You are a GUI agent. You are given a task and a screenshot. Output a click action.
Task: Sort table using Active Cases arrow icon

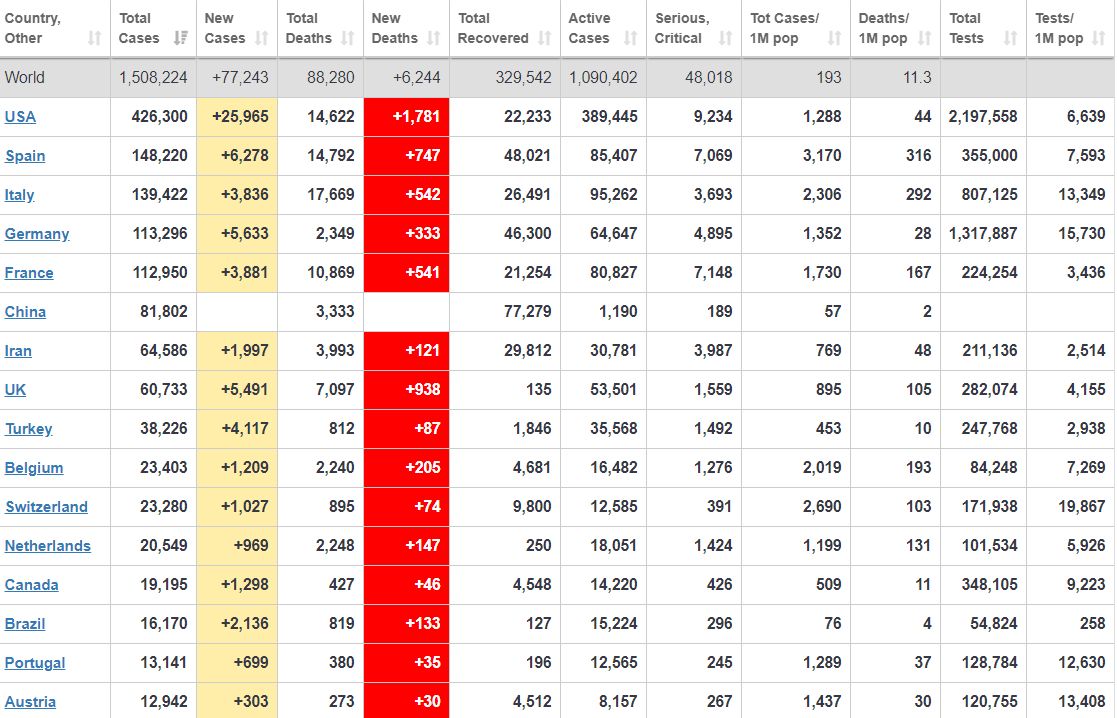tap(631, 39)
